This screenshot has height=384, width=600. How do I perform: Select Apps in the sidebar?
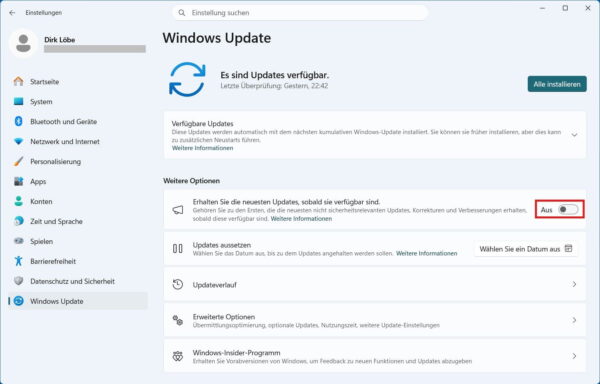click(x=78, y=181)
